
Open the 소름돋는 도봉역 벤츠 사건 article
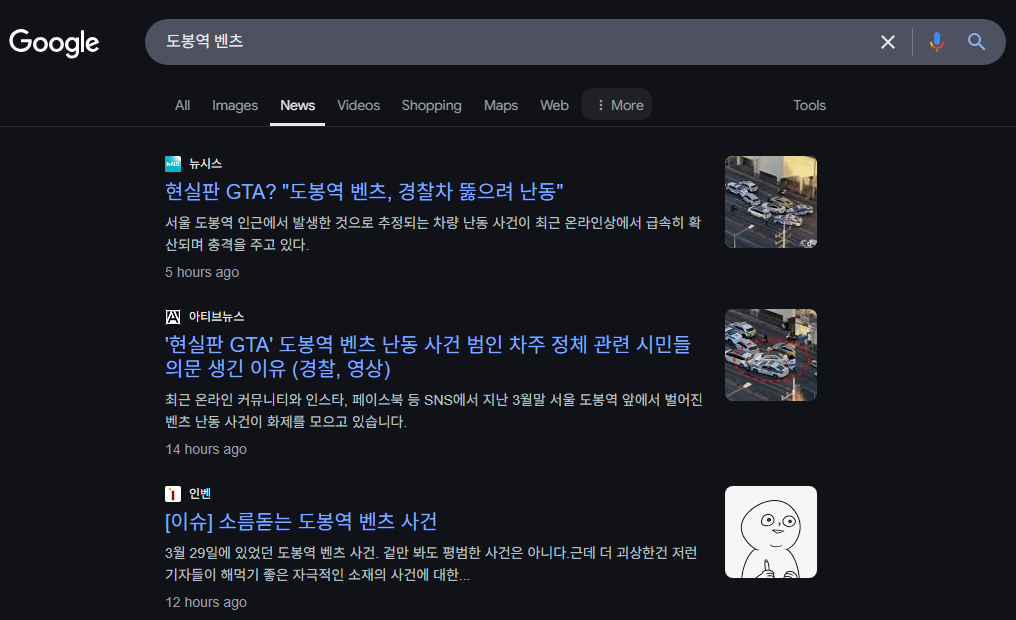tap(301, 521)
